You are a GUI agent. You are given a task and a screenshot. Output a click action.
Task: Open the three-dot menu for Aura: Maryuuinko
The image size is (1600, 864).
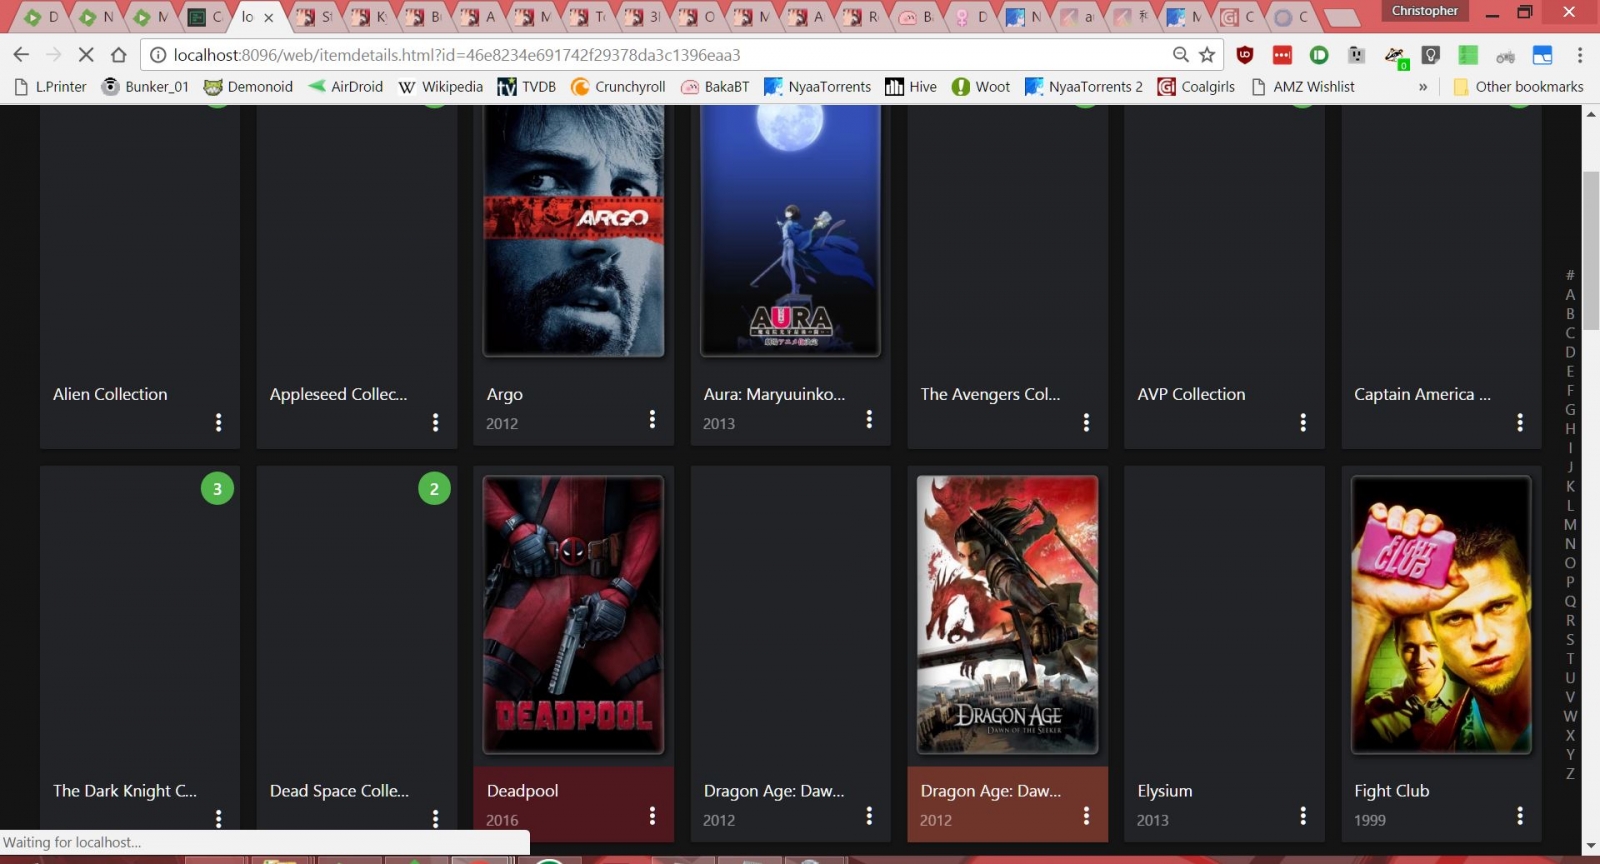pos(869,419)
